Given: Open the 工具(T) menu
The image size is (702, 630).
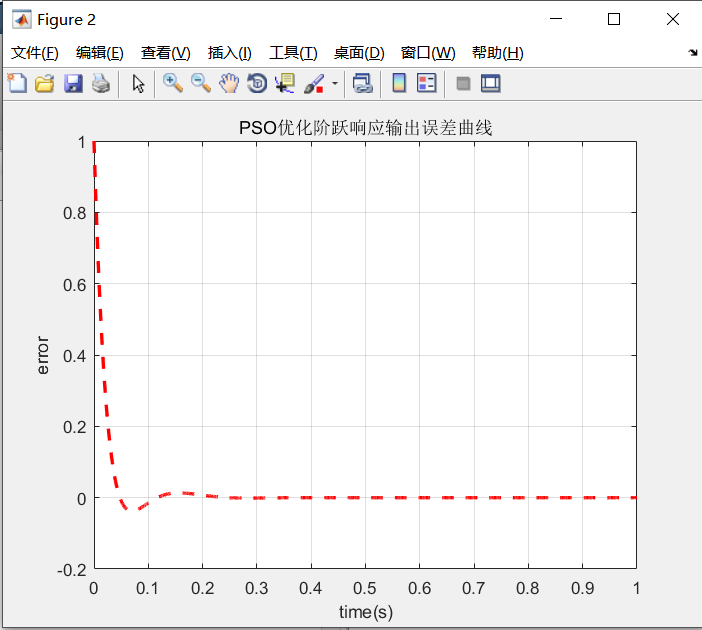Looking at the screenshot, I should pyautogui.click(x=293, y=53).
